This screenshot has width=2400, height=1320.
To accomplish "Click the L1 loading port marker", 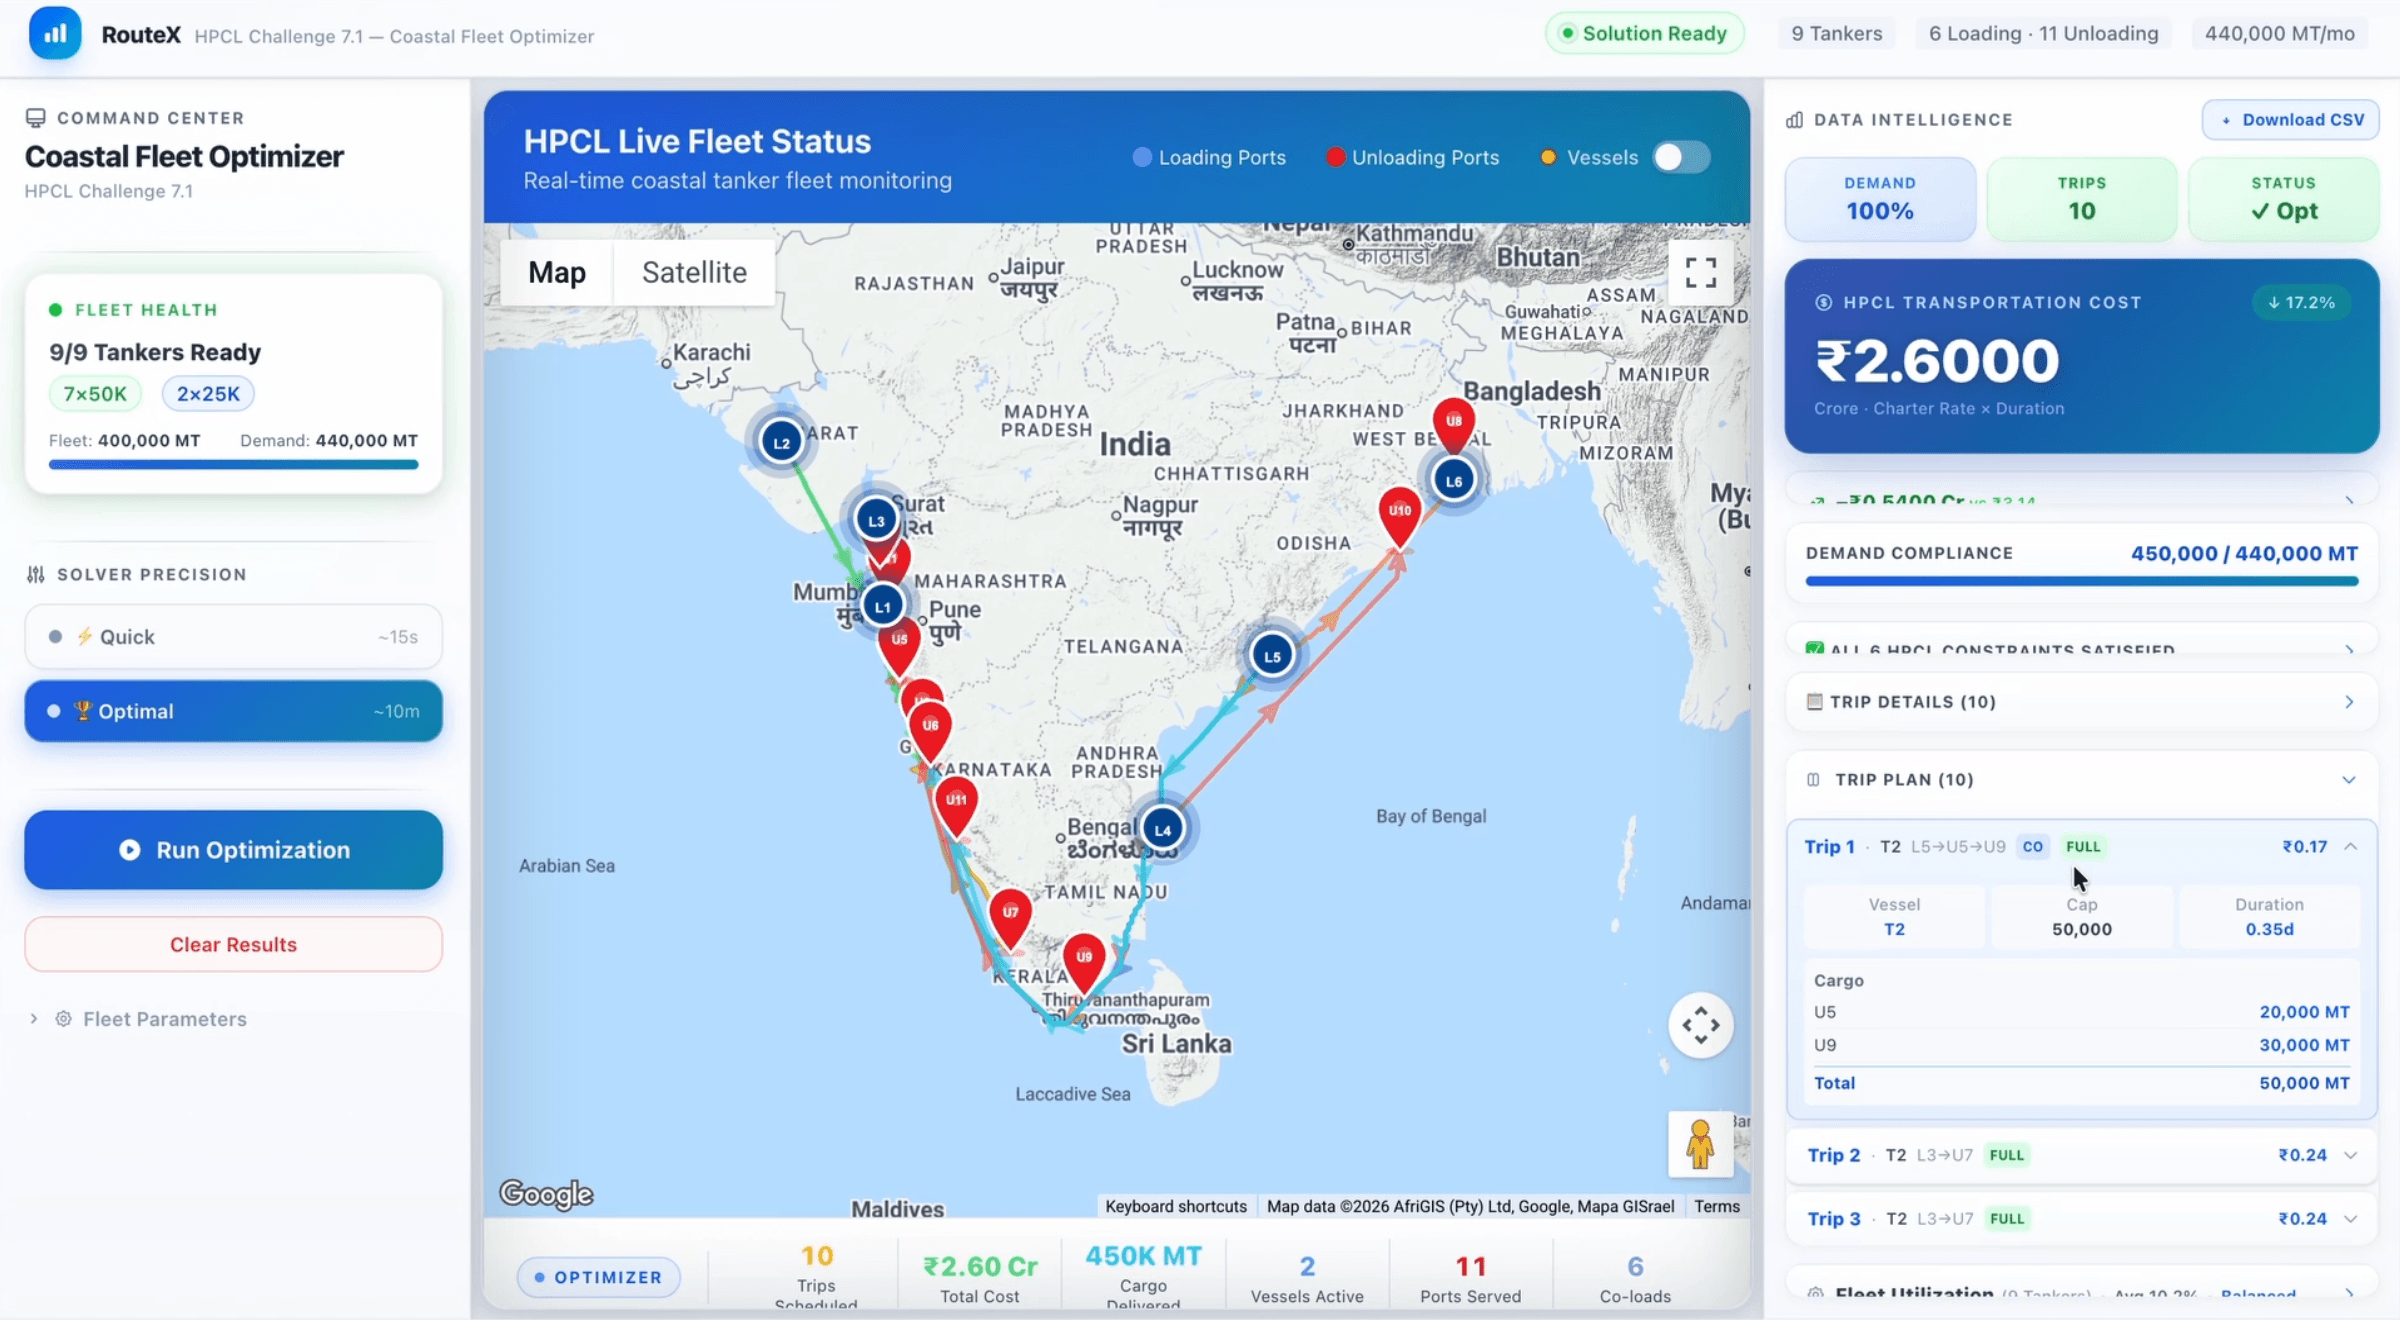I will coord(882,606).
